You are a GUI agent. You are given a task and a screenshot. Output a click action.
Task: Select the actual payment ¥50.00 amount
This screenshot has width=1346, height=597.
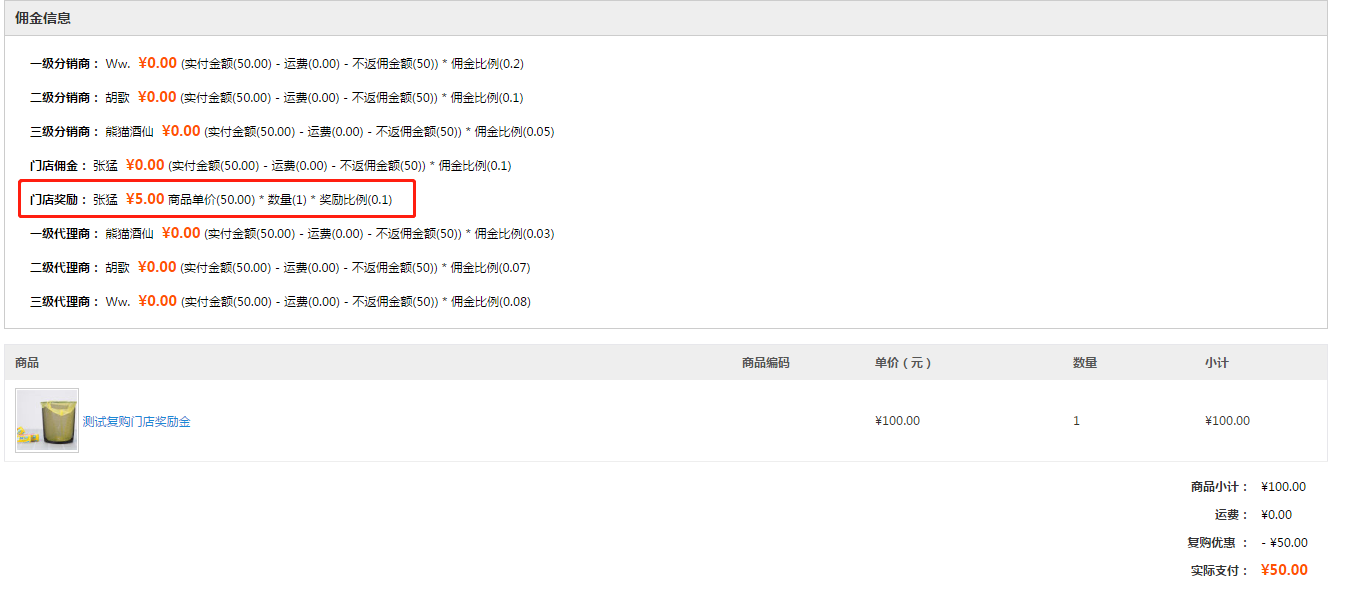click(x=1284, y=570)
